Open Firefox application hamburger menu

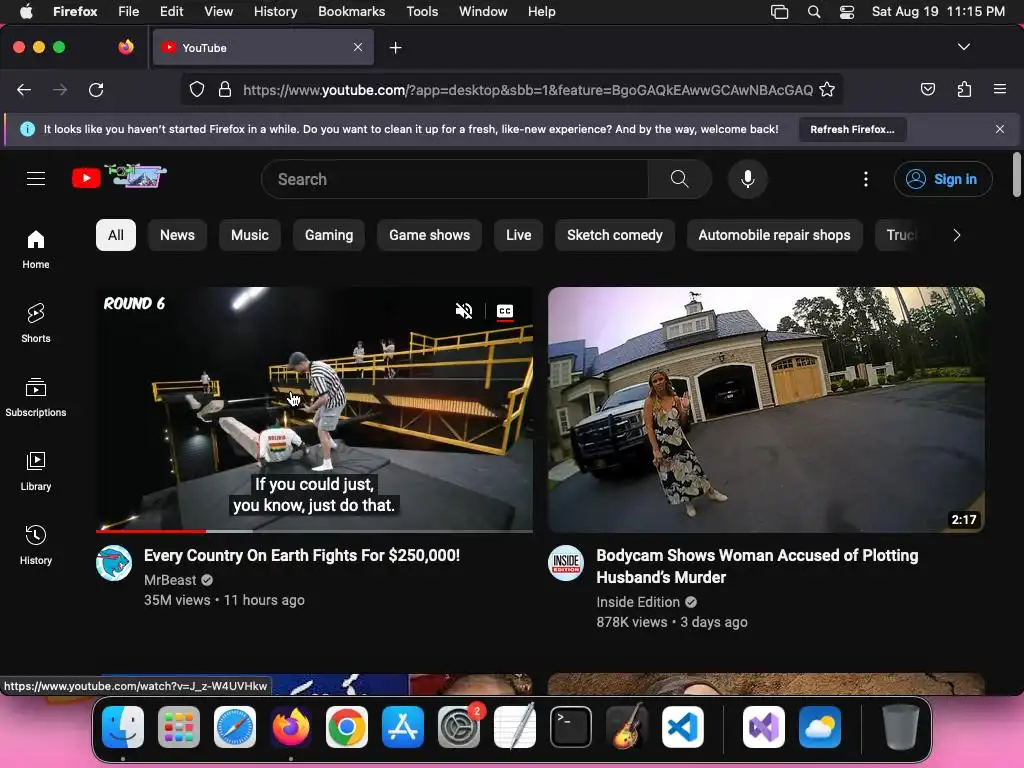[x=1000, y=89]
